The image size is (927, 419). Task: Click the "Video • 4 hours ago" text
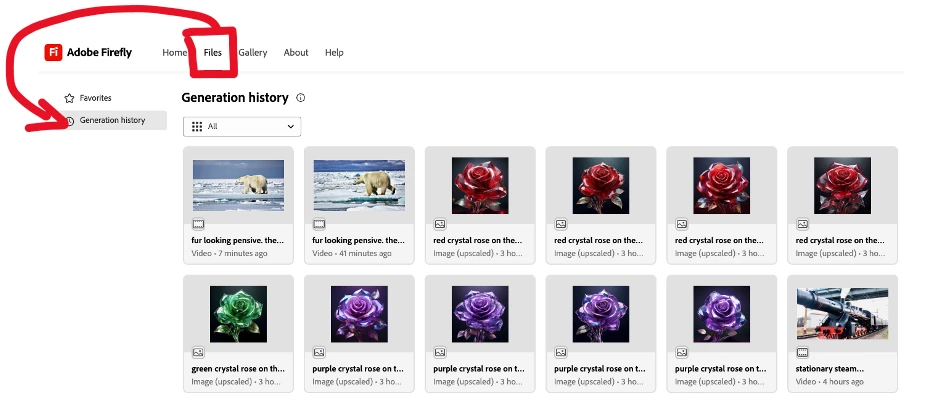click(x=829, y=382)
